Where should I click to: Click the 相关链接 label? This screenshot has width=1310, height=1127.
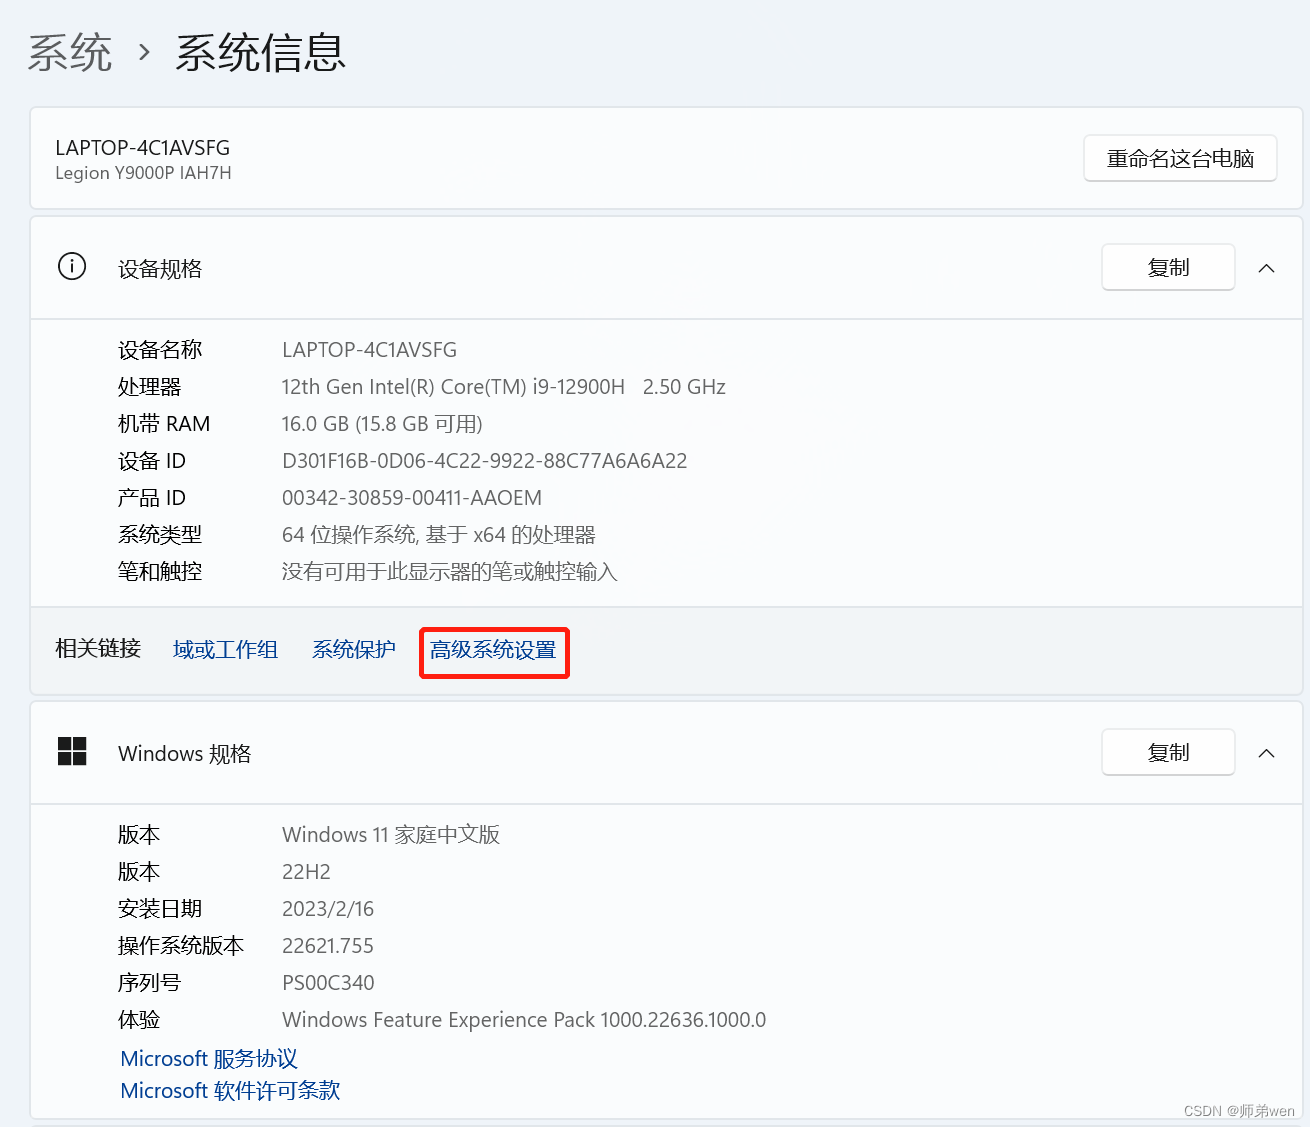98,649
